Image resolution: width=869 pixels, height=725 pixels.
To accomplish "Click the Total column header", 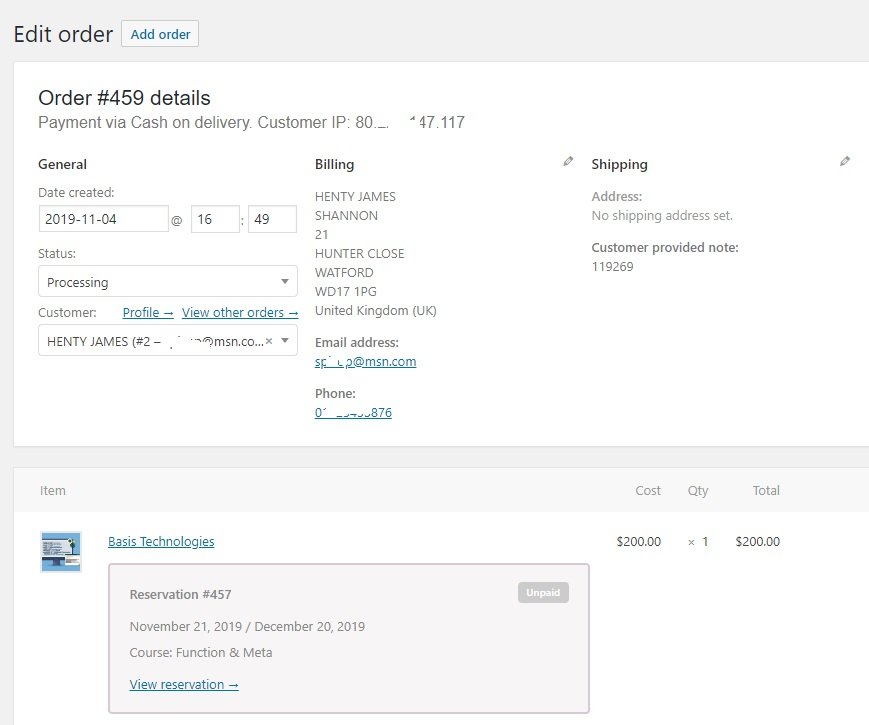I will [766, 491].
